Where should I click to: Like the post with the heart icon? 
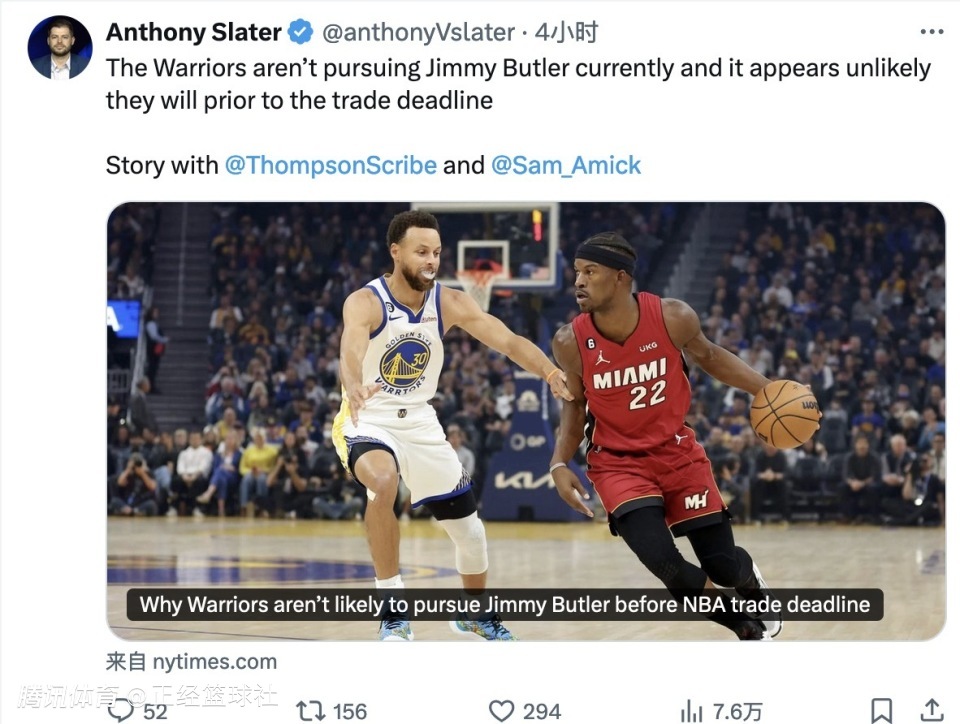tap(501, 711)
